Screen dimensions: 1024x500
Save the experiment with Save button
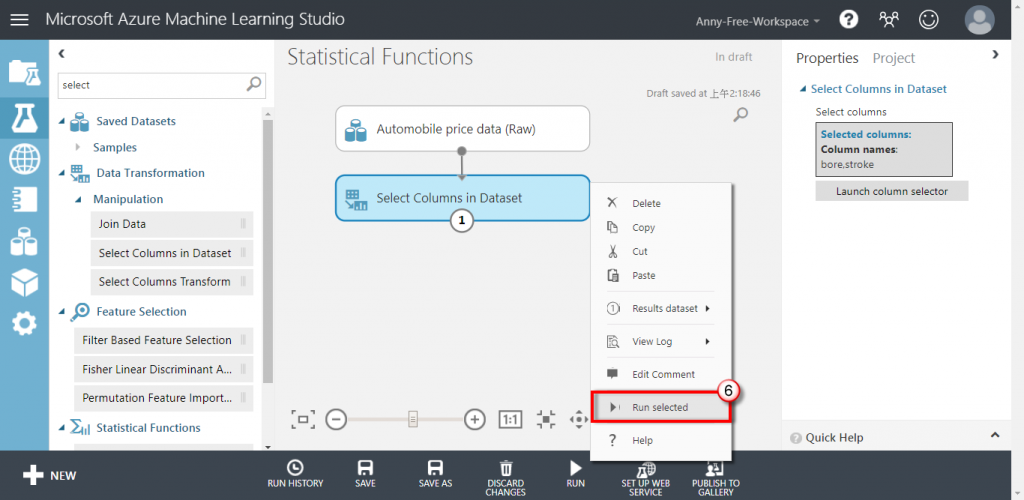[x=365, y=475]
